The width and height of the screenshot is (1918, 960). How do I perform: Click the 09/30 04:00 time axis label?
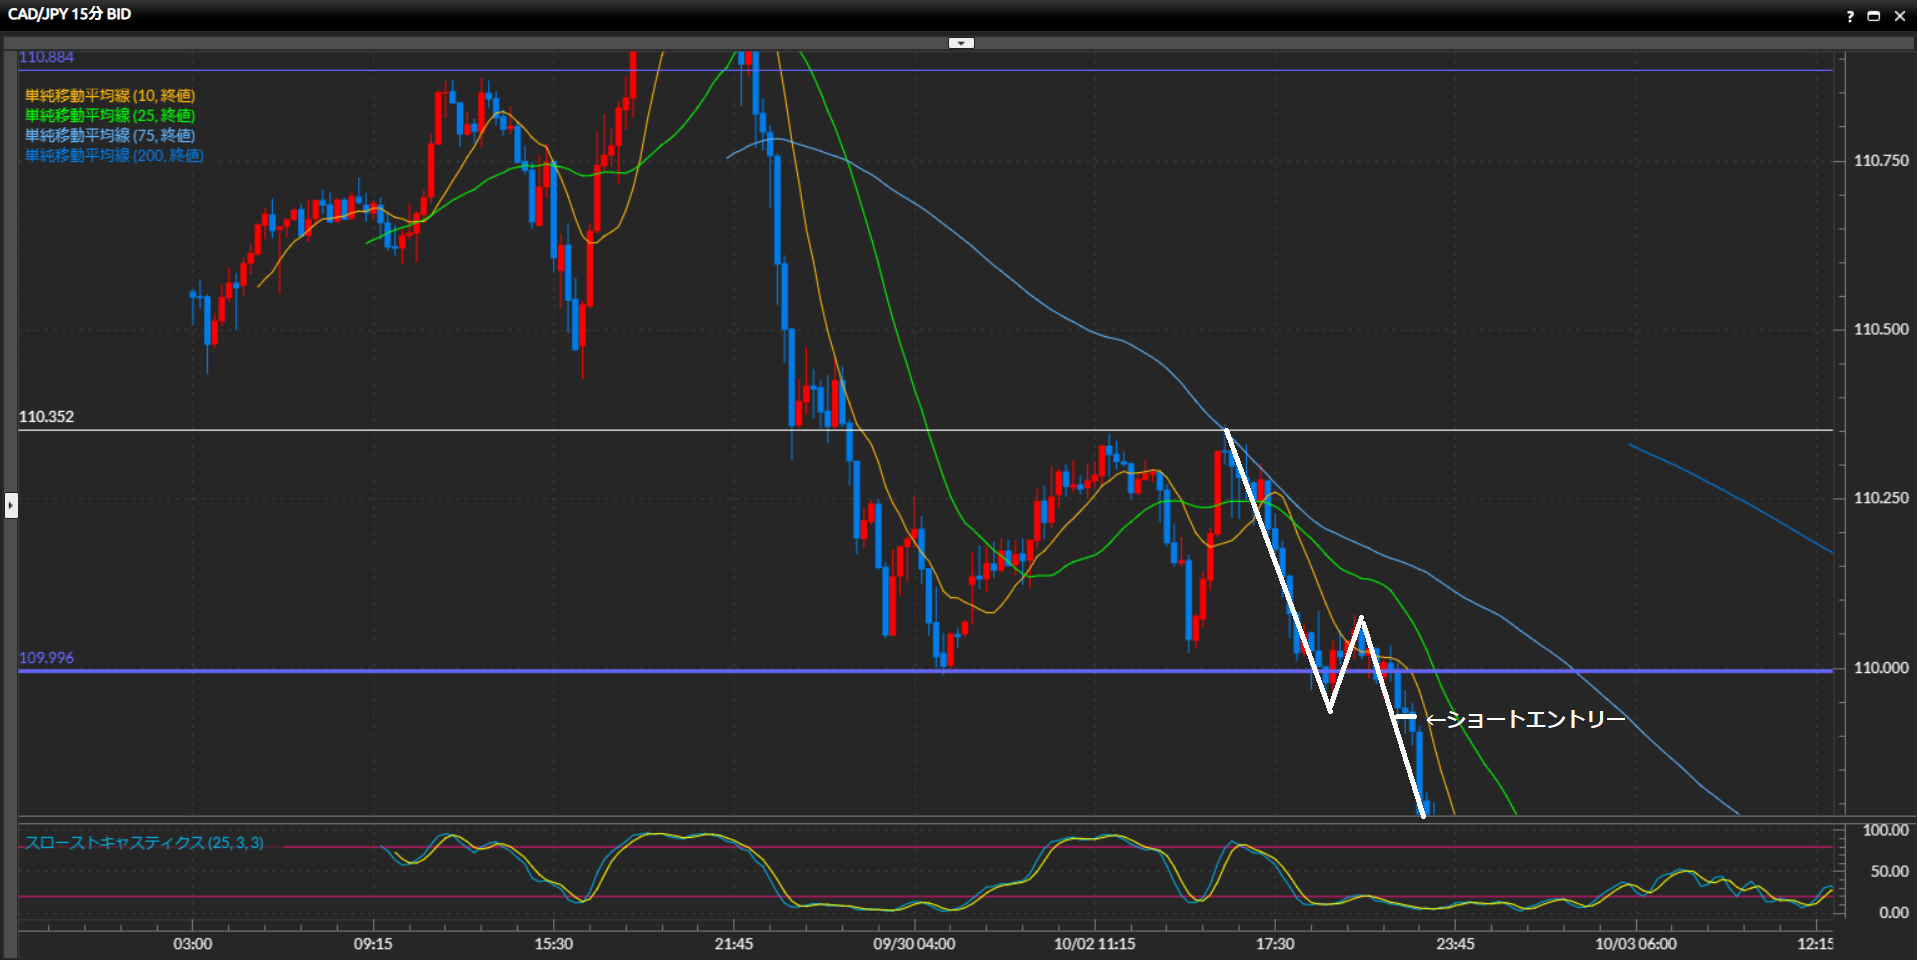coord(914,944)
